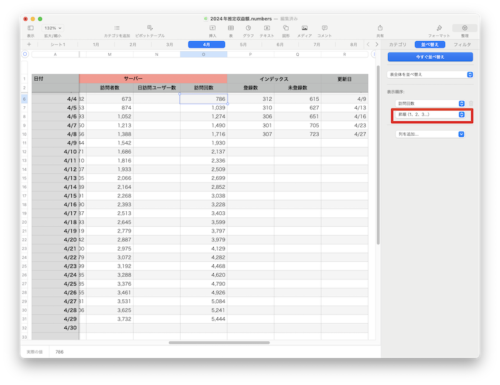The width and height of the screenshot is (500, 385).
Task: Click the 図形 shape icon
Action: coord(286,28)
